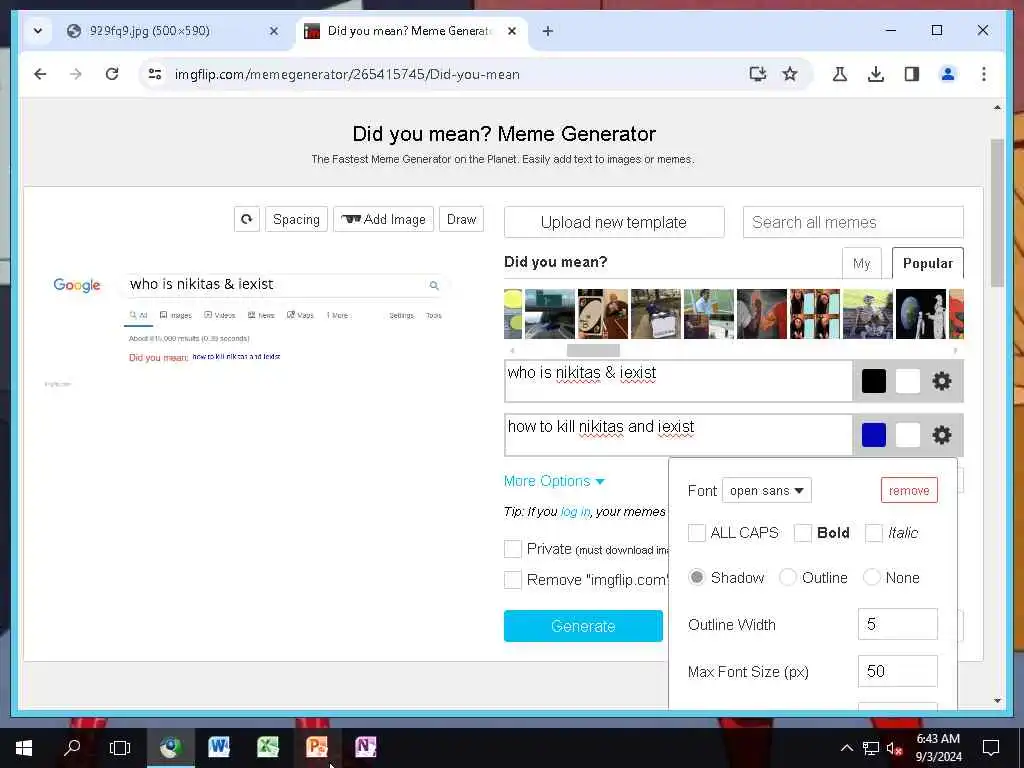Select Outline radio option

pos(788,577)
